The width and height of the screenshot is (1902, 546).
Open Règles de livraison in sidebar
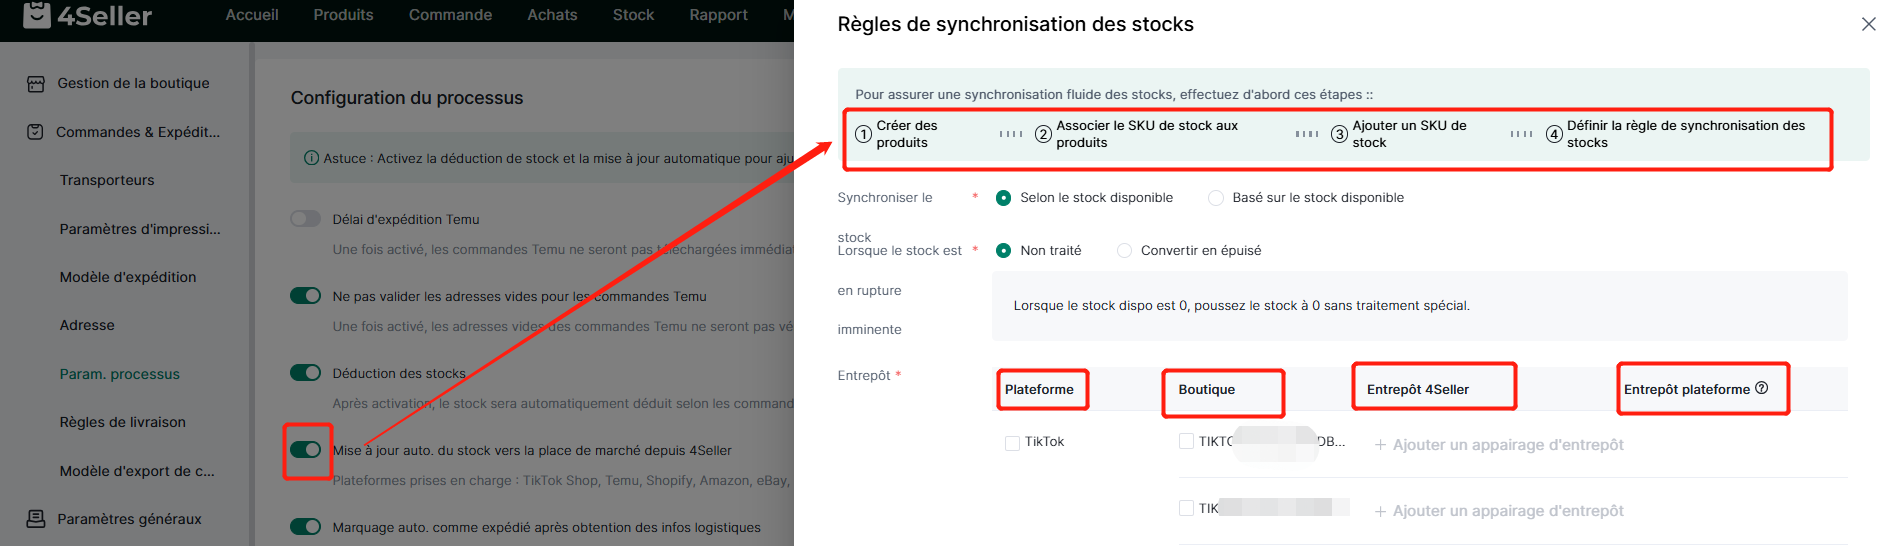pyautogui.click(x=123, y=422)
